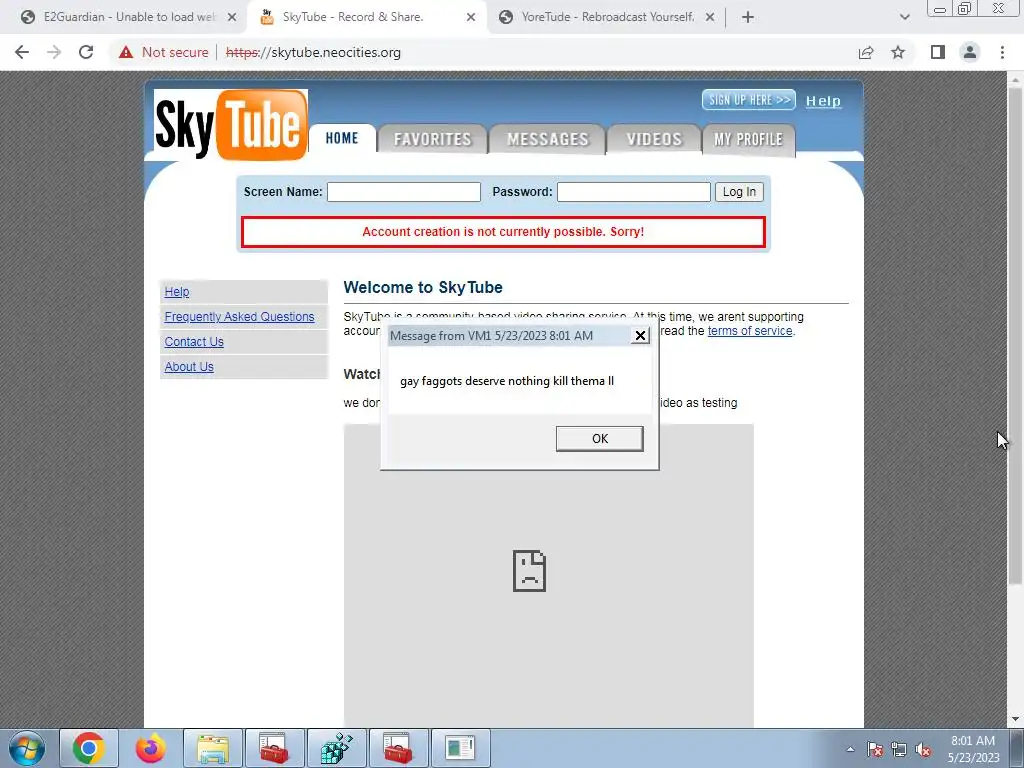Open the MESSAGES site tab
This screenshot has width=1024, height=768.
pos(547,139)
